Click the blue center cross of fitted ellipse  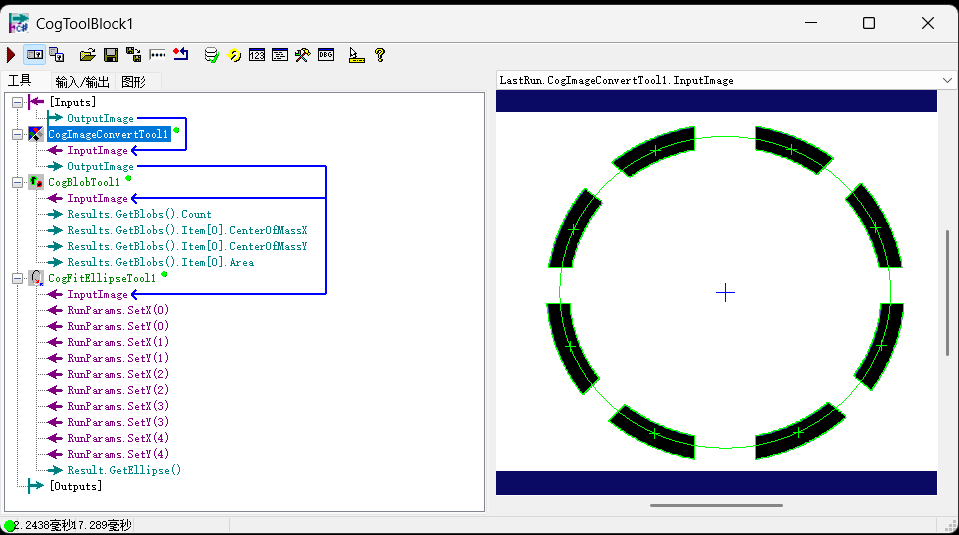725,293
